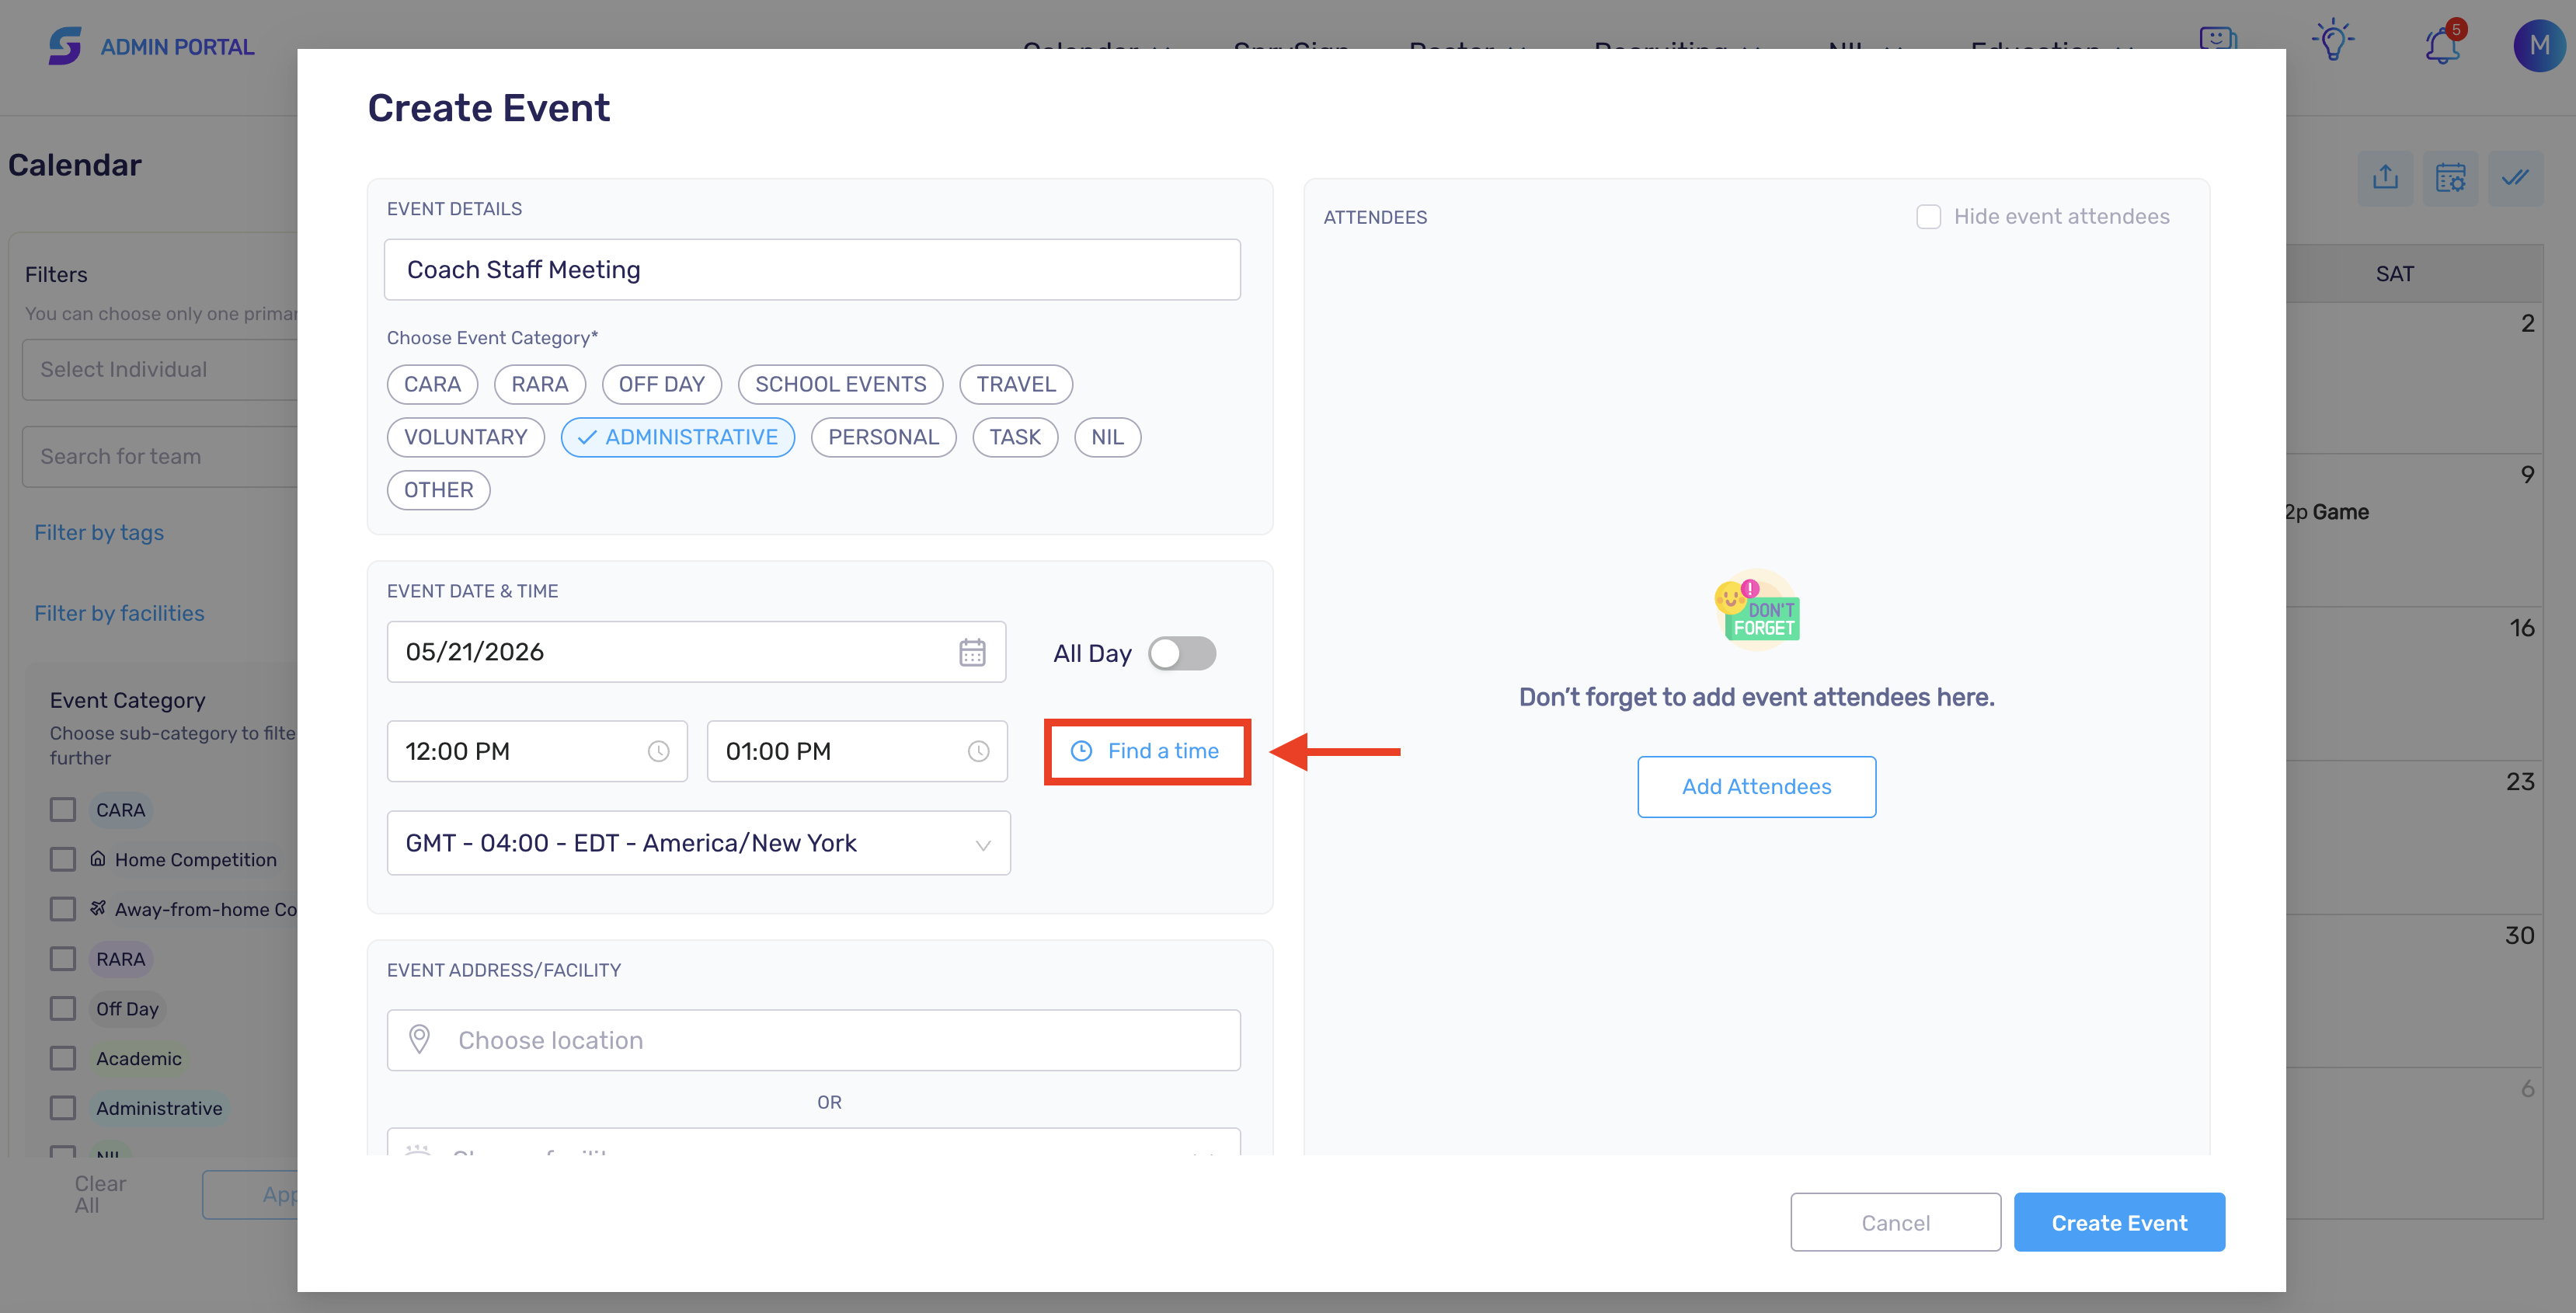This screenshot has width=2576, height=1313.
Task: Select the RARA event category chip
Action: (x=540, y=384)
